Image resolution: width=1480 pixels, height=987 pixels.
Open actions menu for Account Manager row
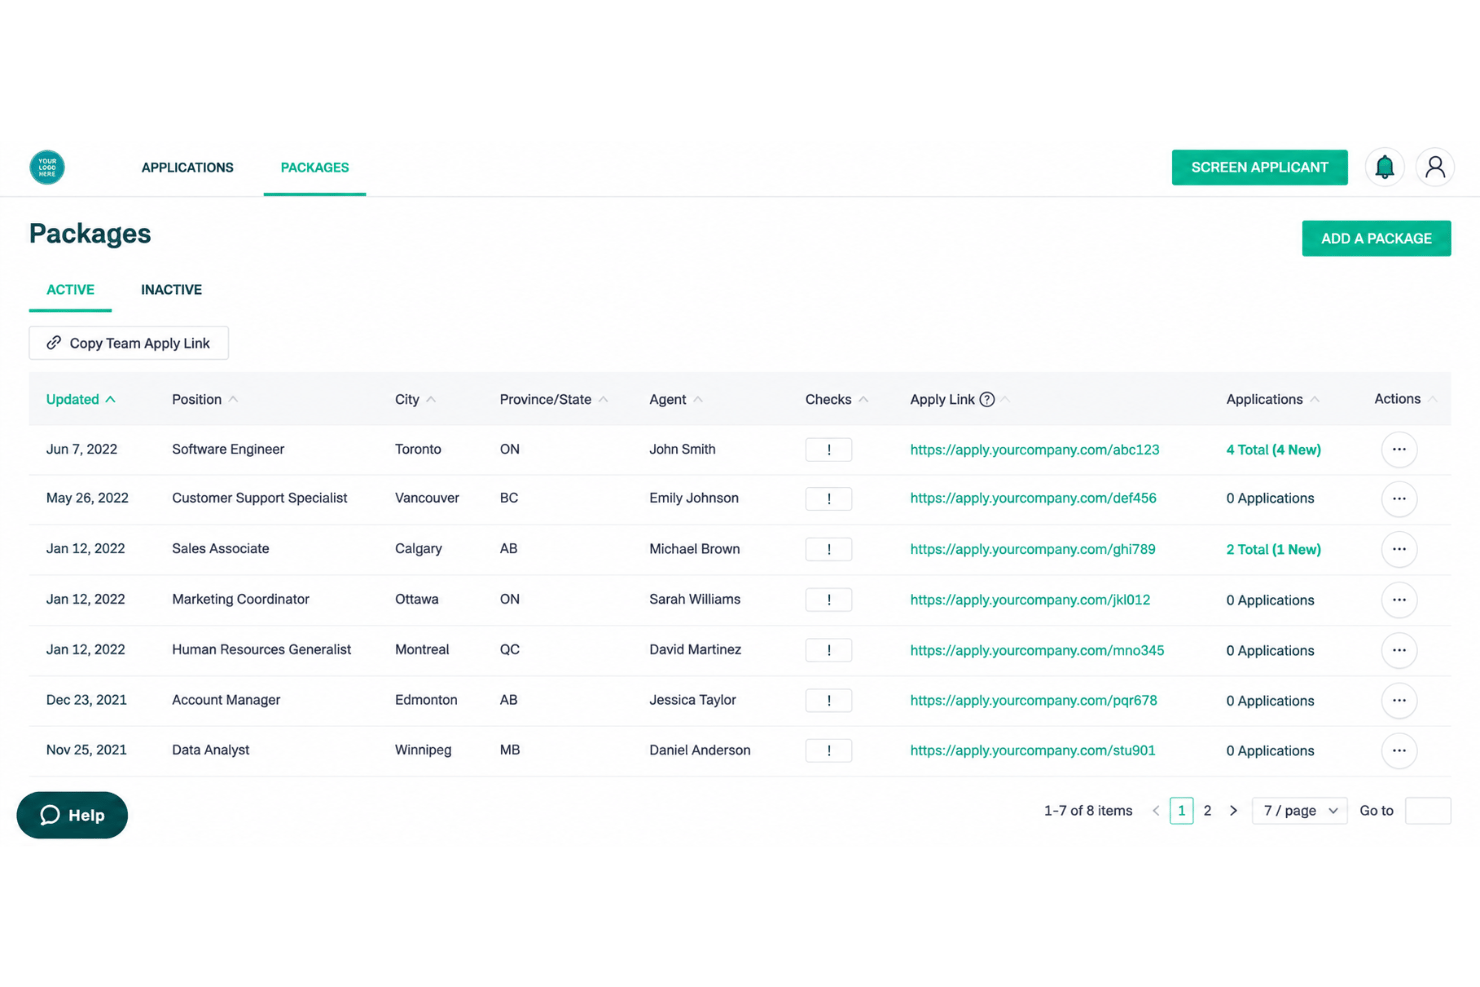coord(1399,701)
